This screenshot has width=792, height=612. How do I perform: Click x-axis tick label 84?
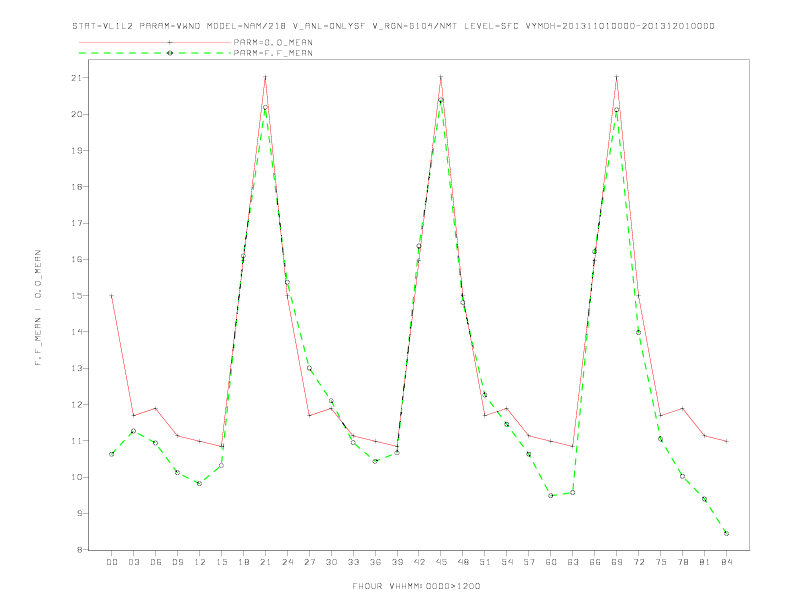tap(726, 562)
